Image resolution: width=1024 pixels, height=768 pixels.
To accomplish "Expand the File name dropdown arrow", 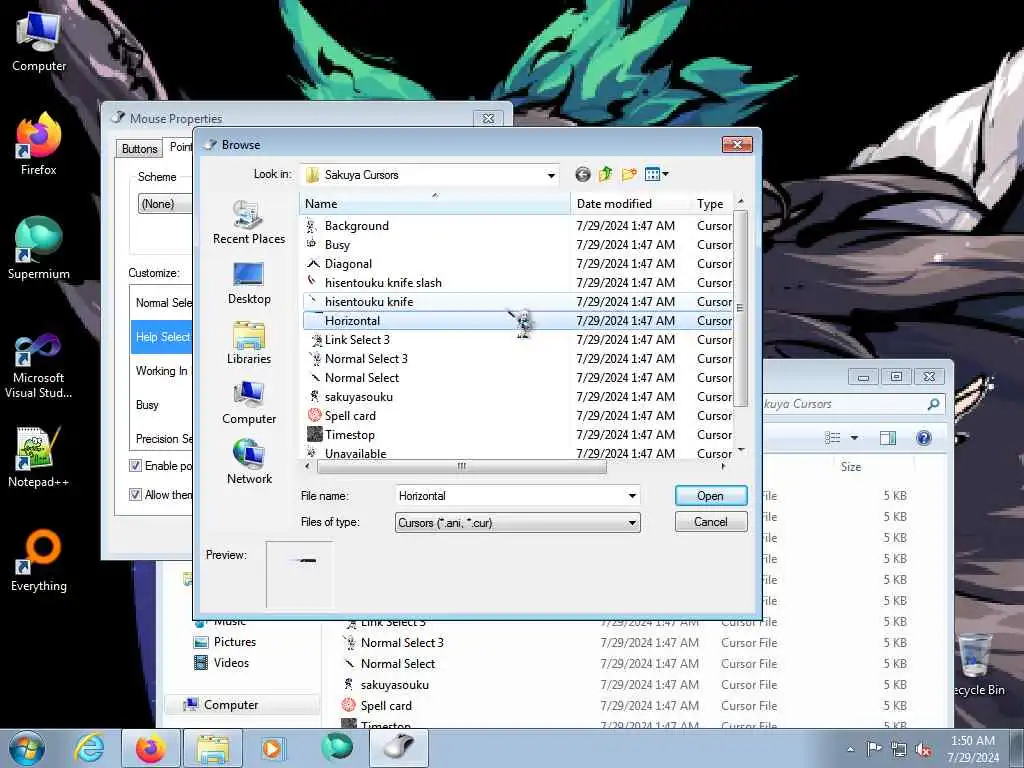I will click(x=632, y=496).
